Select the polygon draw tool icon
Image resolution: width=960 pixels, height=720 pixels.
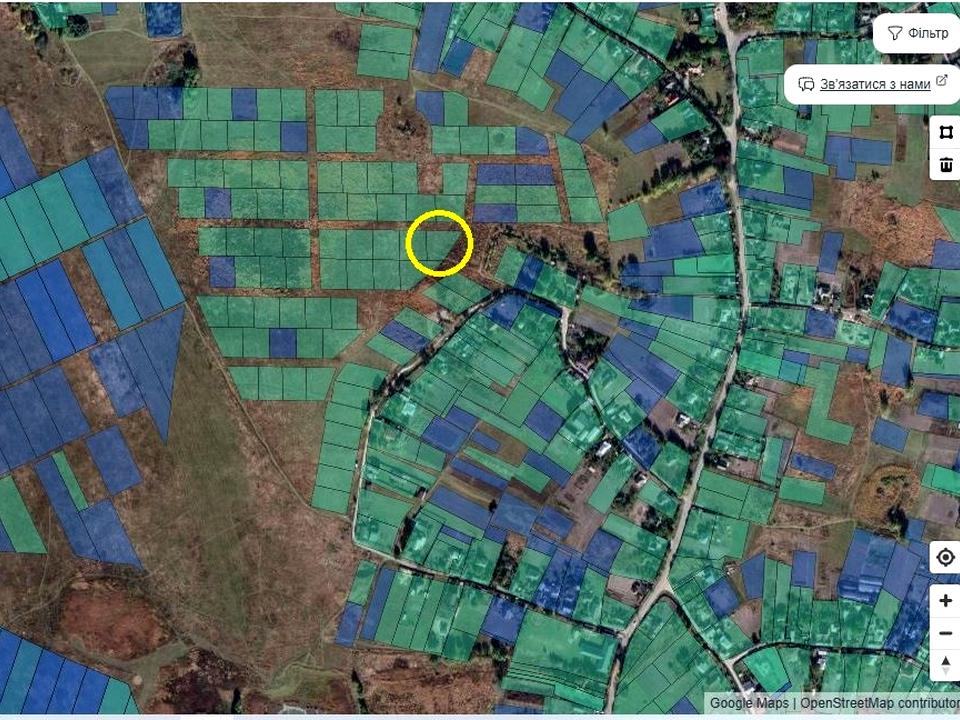click(x=946, y=132)
